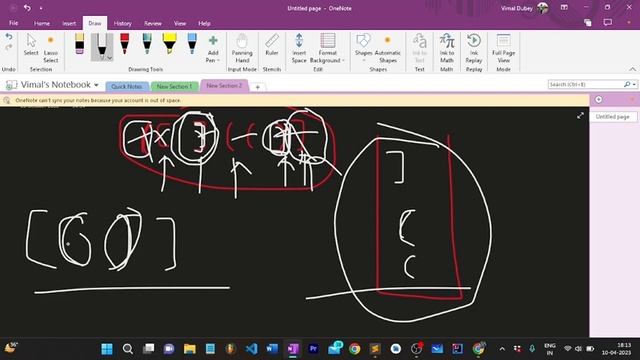Open the History ribbon tab
Image resolution: width=640 pixels, height=360 pixels.
tap(122, 23)
